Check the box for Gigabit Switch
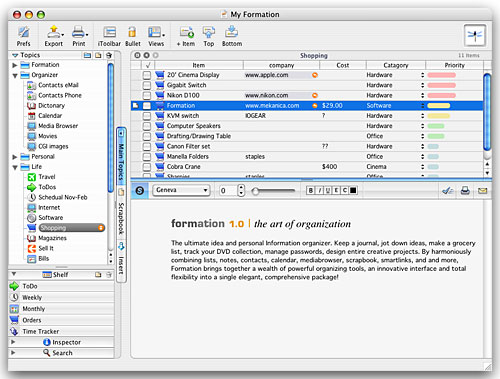The height and width of the screenshot is (379, 500). [x=147, y=85]
